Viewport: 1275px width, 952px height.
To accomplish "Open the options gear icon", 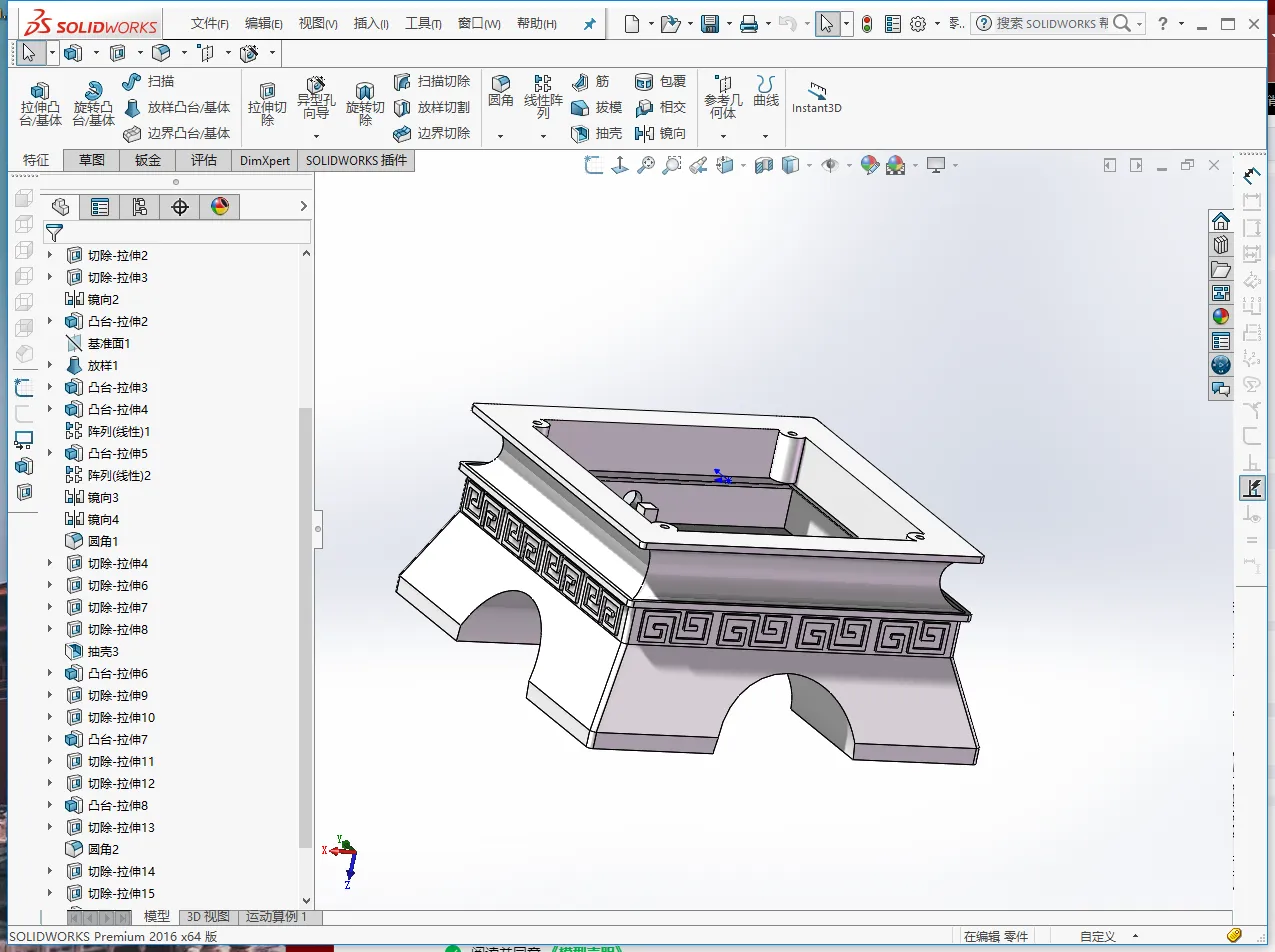I will (x=918, y=24).
